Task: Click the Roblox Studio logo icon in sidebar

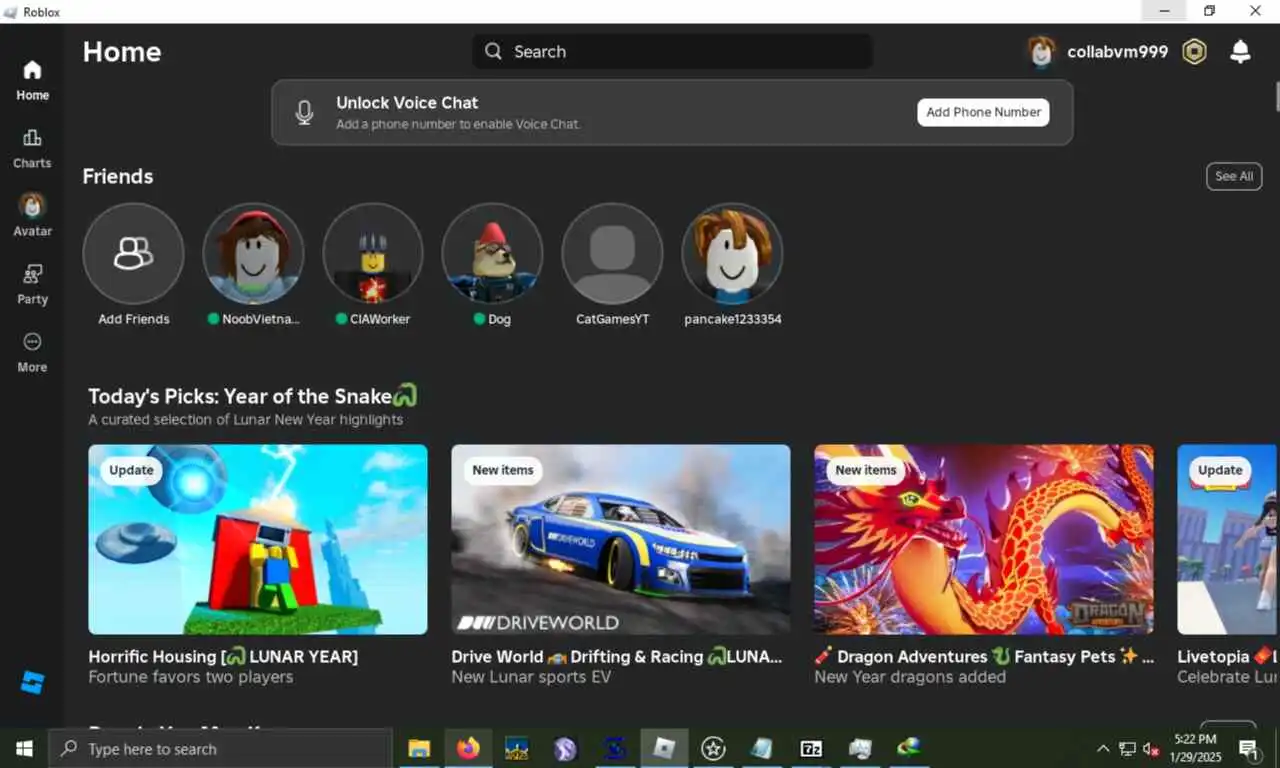Action: 32,682
